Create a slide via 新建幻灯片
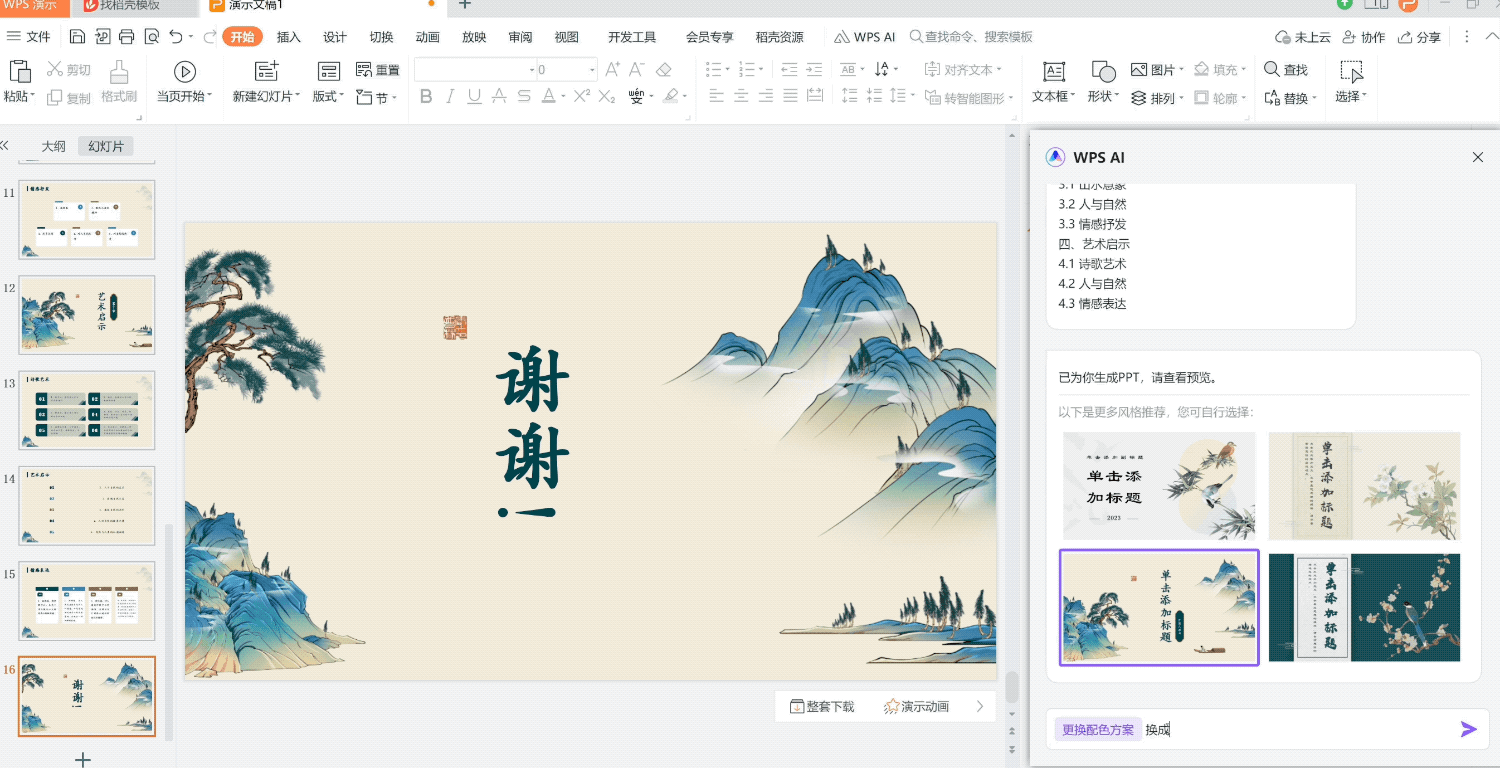 pos(265,80)
